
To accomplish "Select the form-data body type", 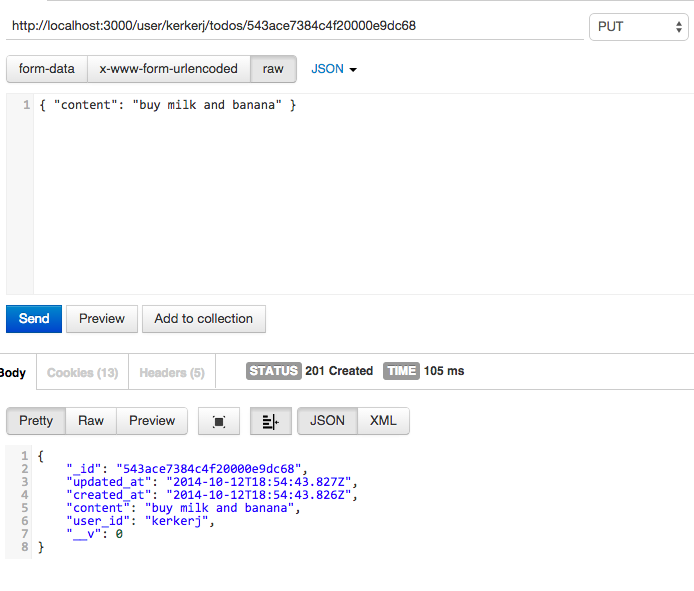I will pyautogui.click(x=47, y=69).
